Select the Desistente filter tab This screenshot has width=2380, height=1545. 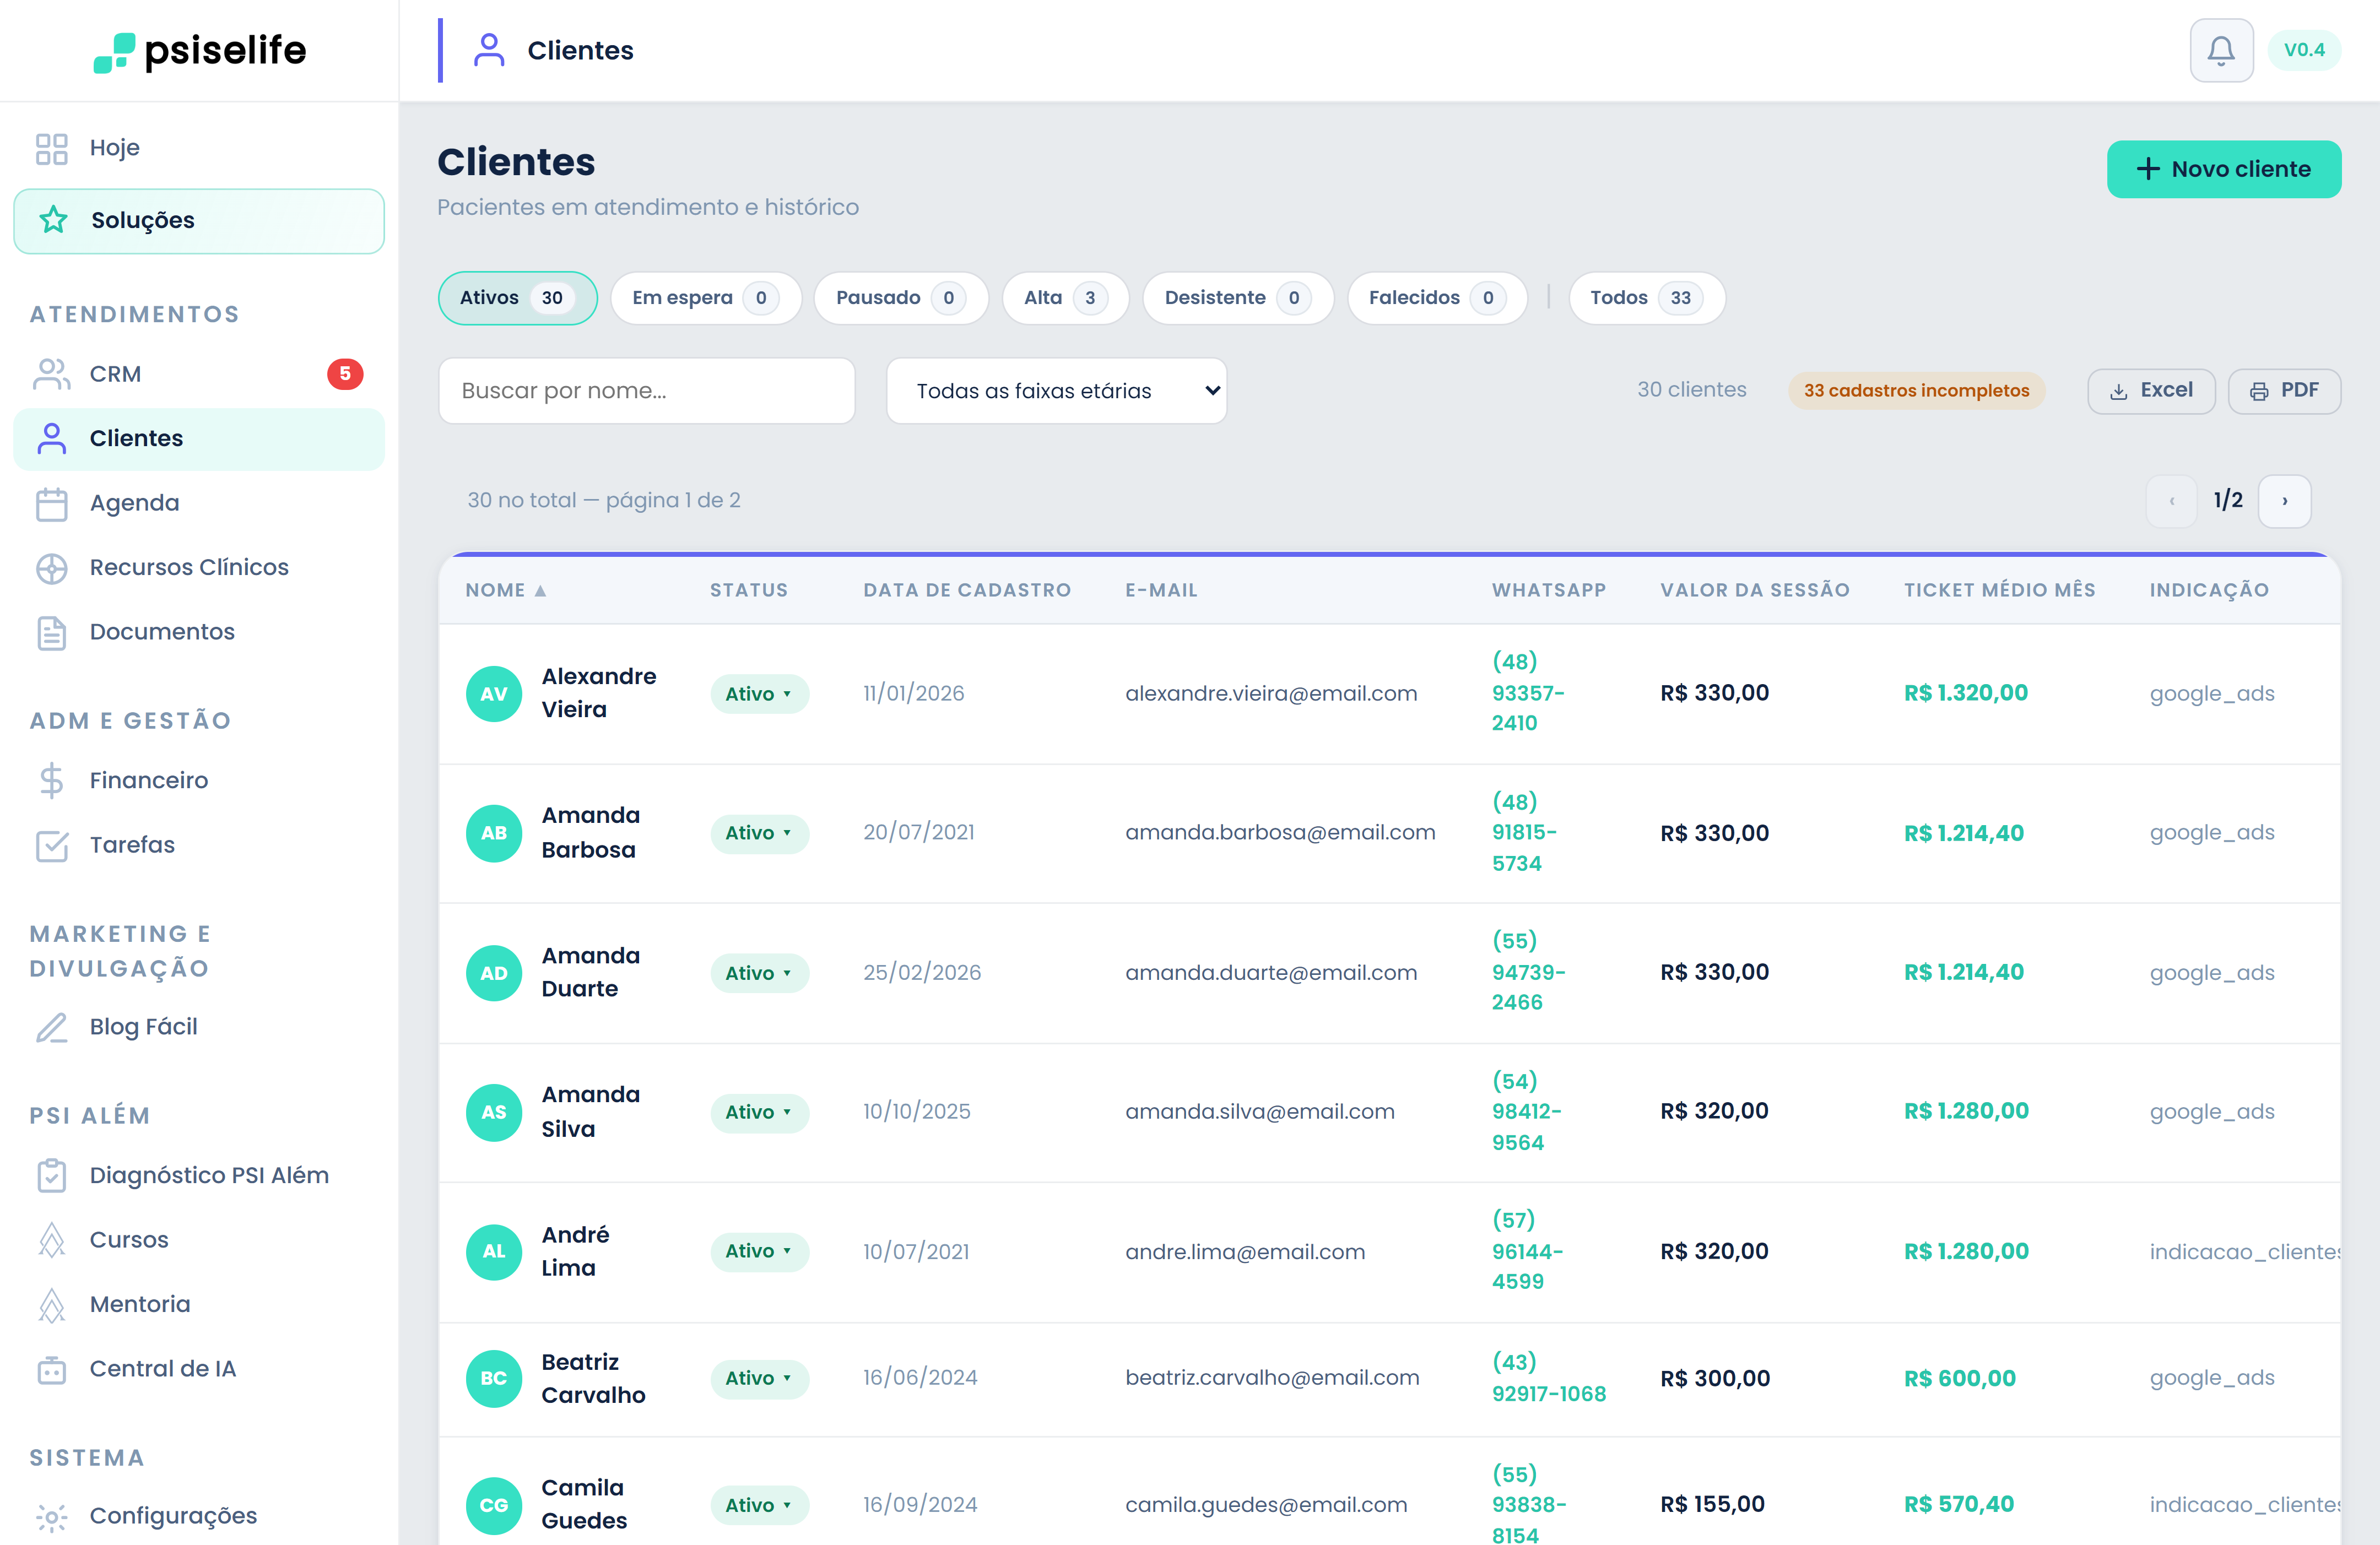pyautogui.click(x=1238, y=298)
